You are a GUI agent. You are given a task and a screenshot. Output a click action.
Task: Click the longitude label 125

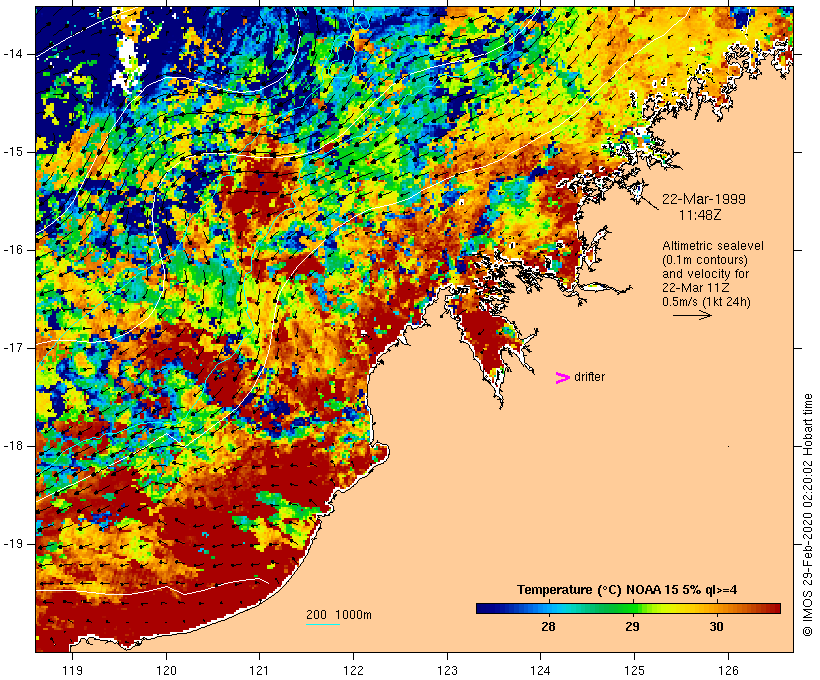pyautogui.click(x=634, y=670)
